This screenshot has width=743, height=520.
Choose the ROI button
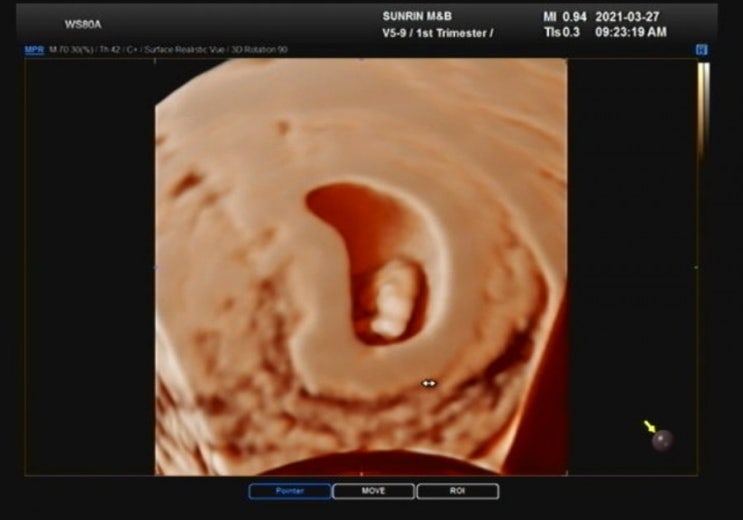[x=457, y=491]
